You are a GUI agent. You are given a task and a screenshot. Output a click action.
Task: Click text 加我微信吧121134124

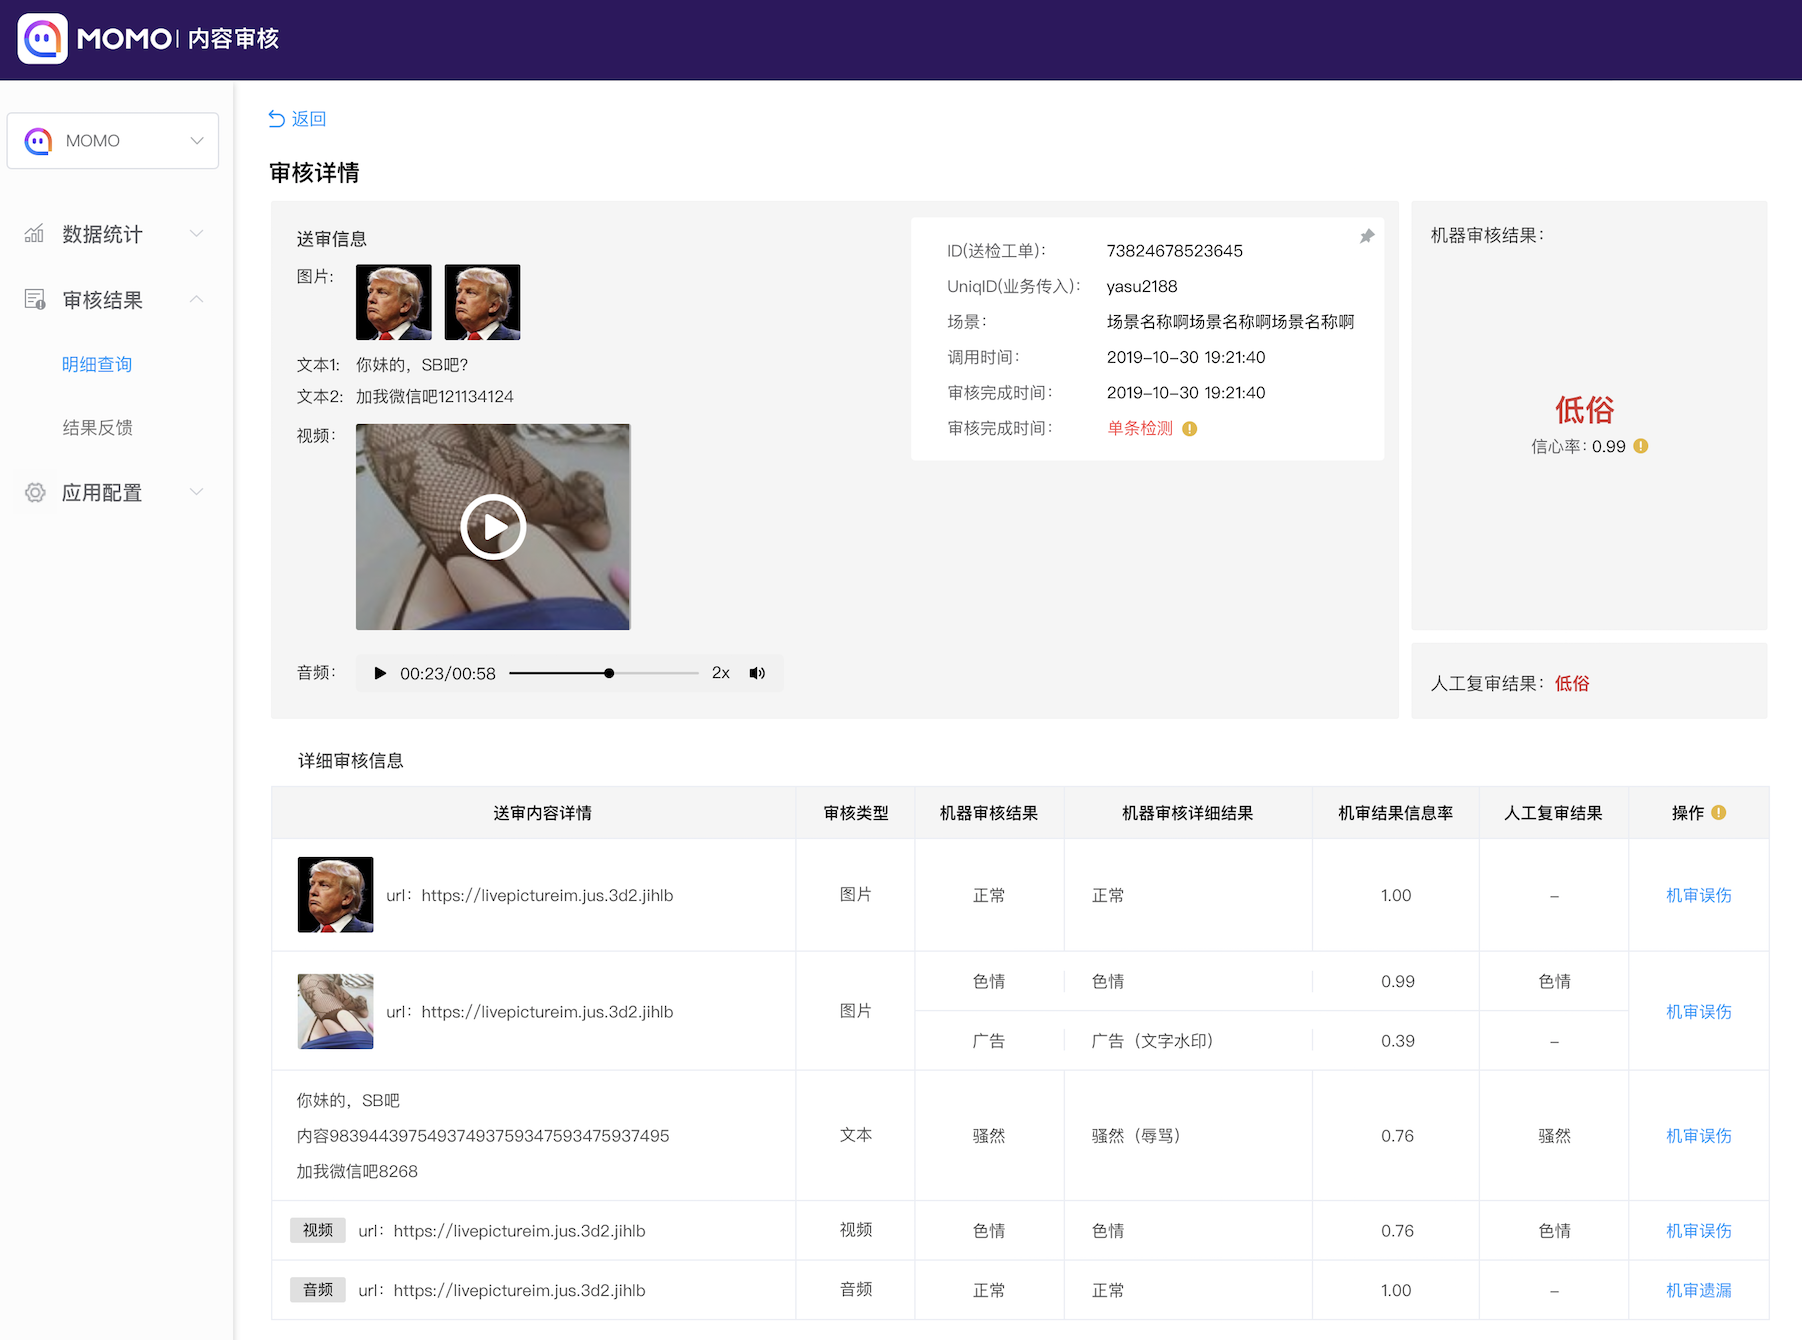[435, 397]
